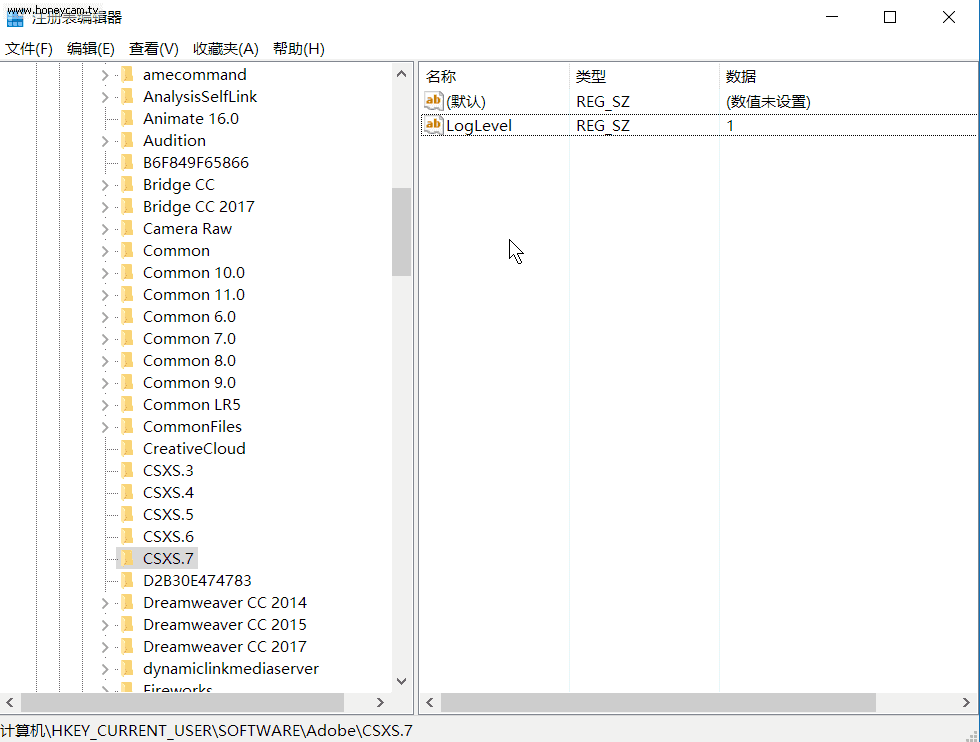This screenshot has height=742, width=980.
Task: Sort values by the 类型 column header
Action: [x=644, y=76]
